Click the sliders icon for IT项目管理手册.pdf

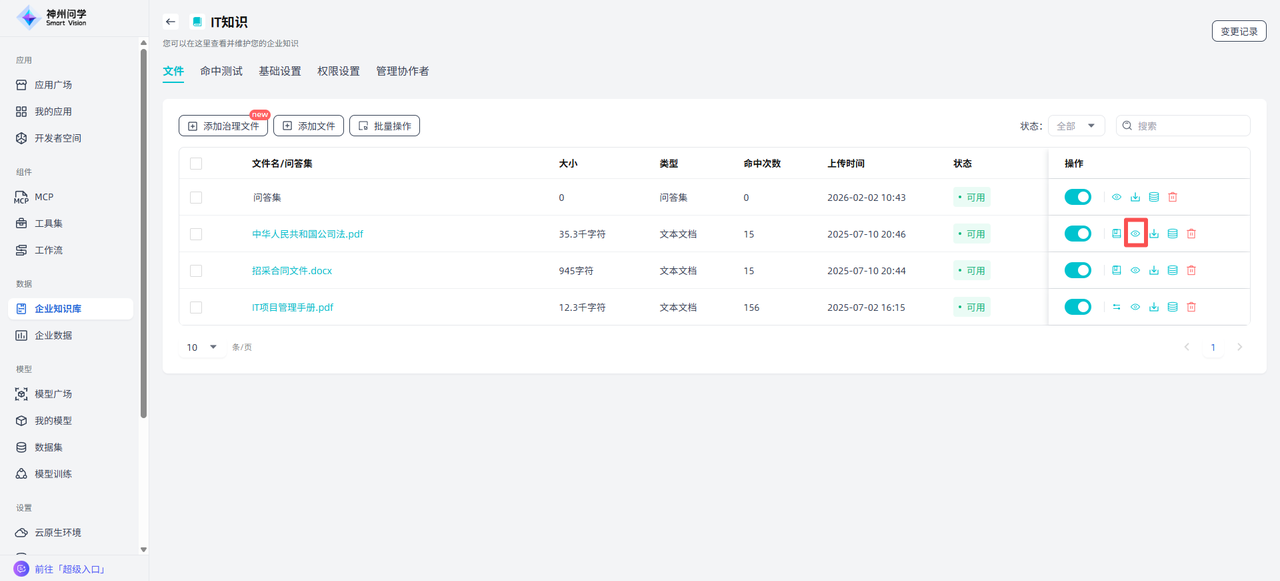point(1116,307)
